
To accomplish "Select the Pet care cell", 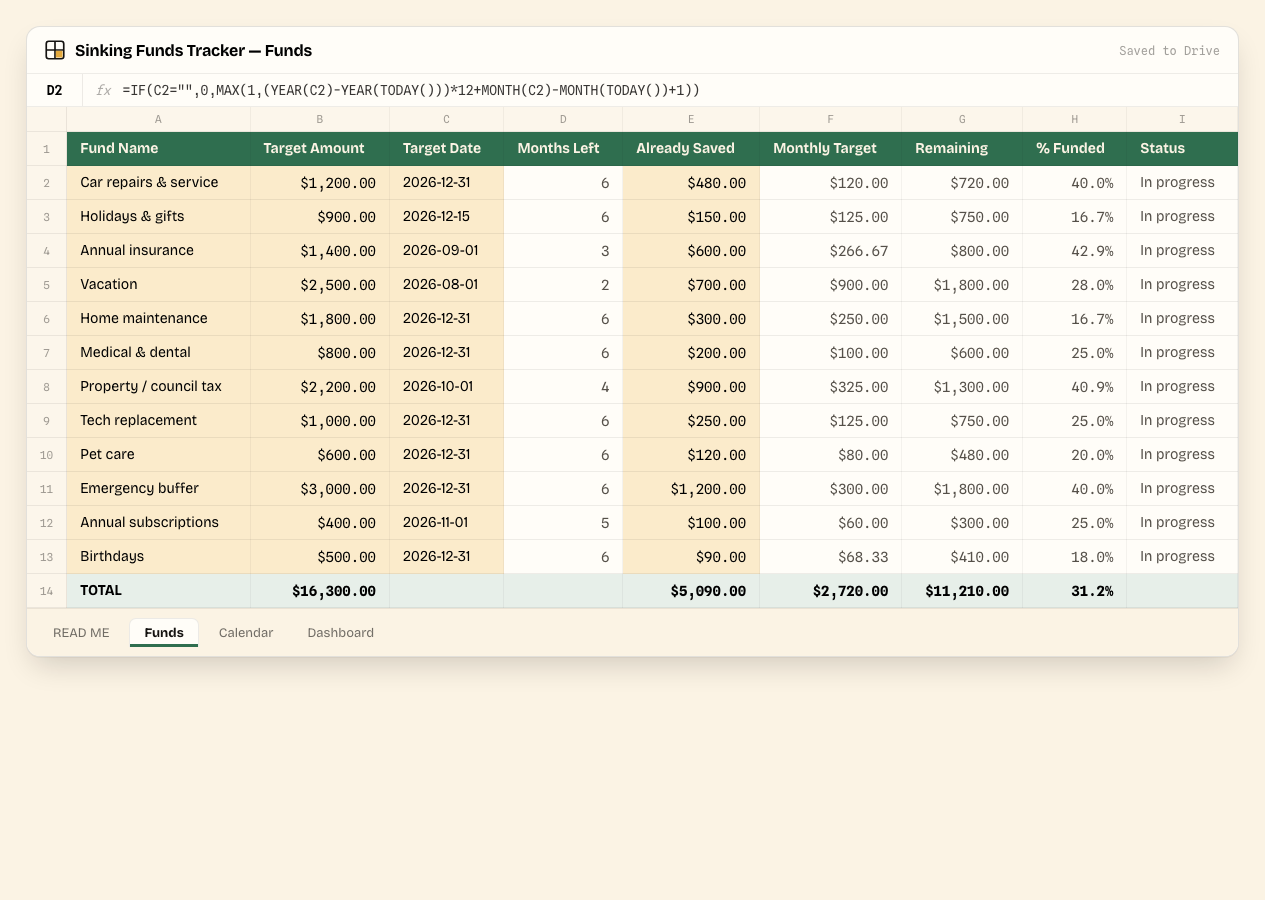I will tap(158, 455).
